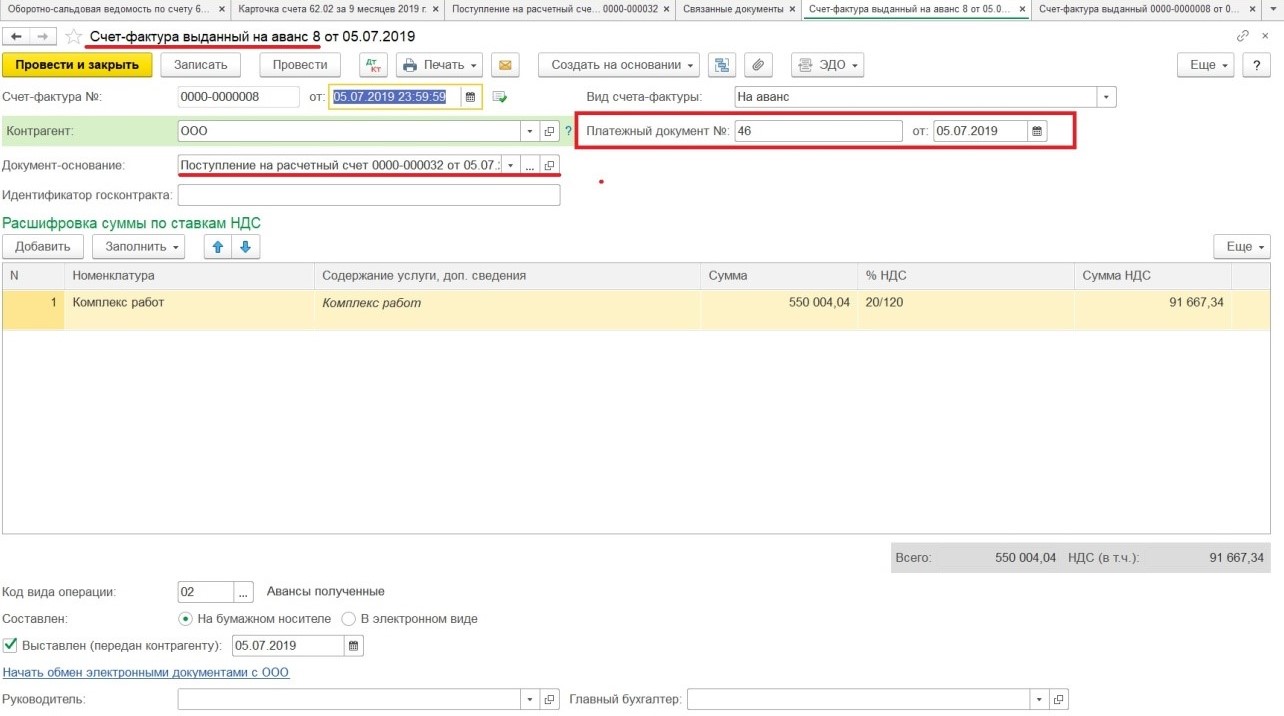Open calendar for Выставлен date
The width and height of the screenshot is (1284, 716).
[353, 646]
